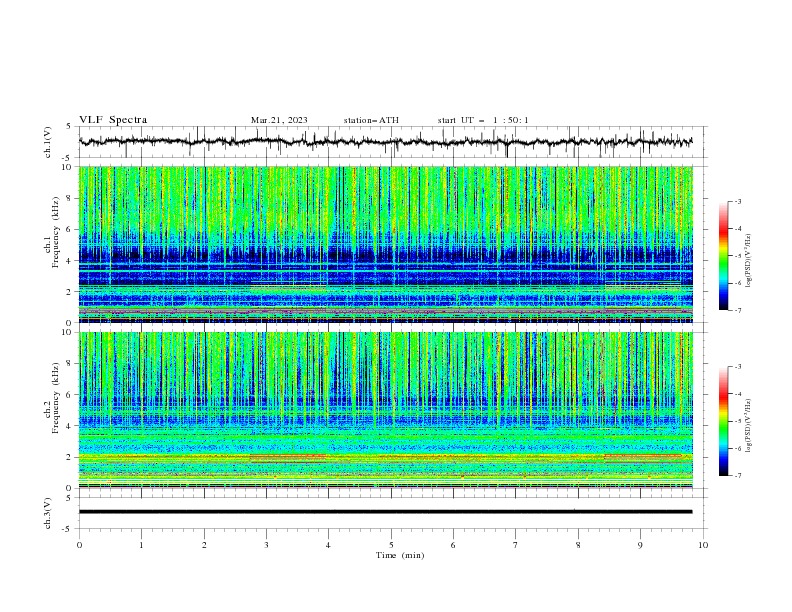Screen dimensions: 792x612
Task: Click inside the ch.2 spectrogram panel
Action: 385,410
